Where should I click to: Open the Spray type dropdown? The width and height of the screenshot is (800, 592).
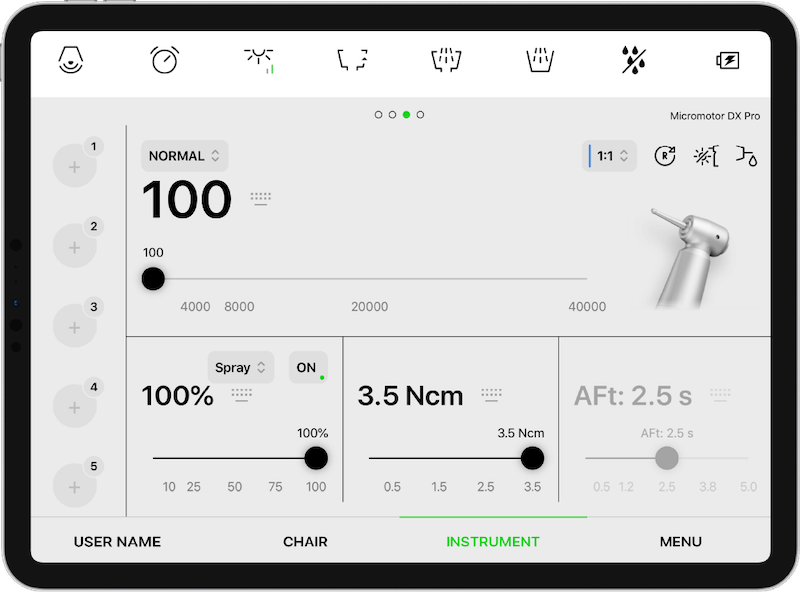point(241,367)
